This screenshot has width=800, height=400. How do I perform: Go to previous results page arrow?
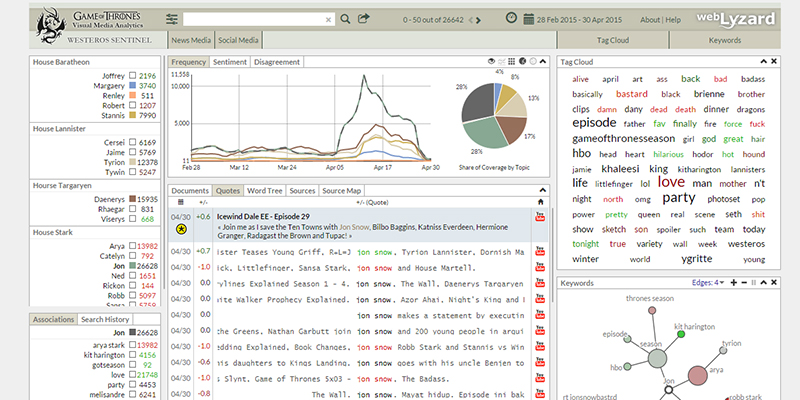pos(470,20)
